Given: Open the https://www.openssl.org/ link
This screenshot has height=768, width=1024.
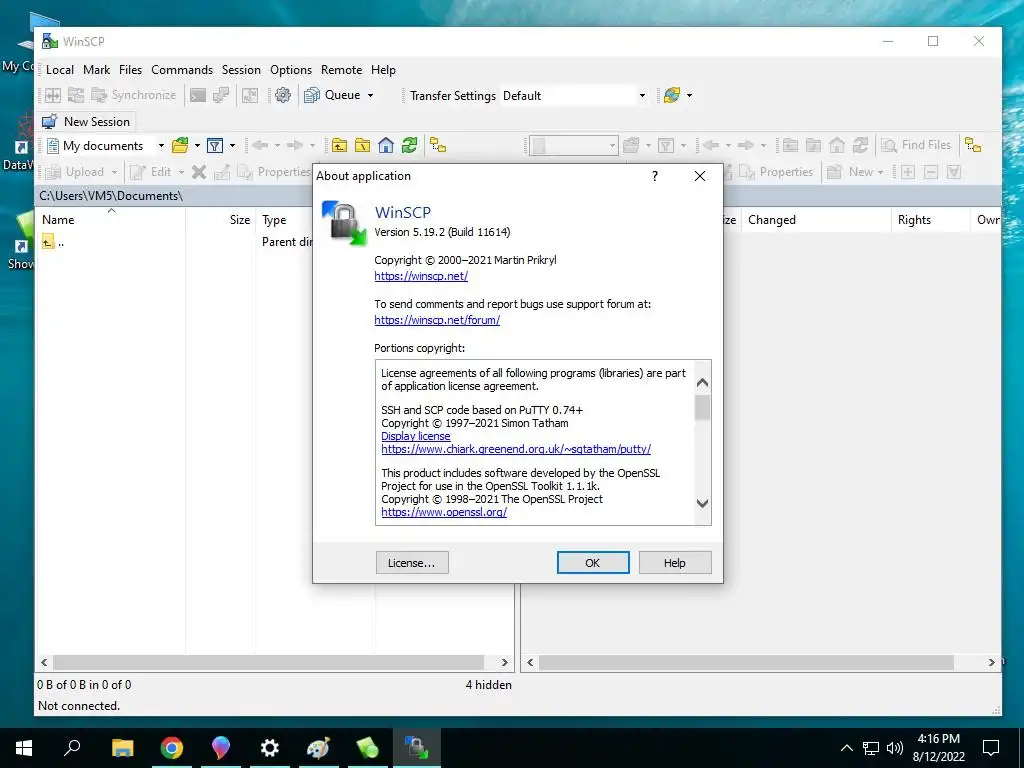Looking at the screenshot, I should click(444, 512).
